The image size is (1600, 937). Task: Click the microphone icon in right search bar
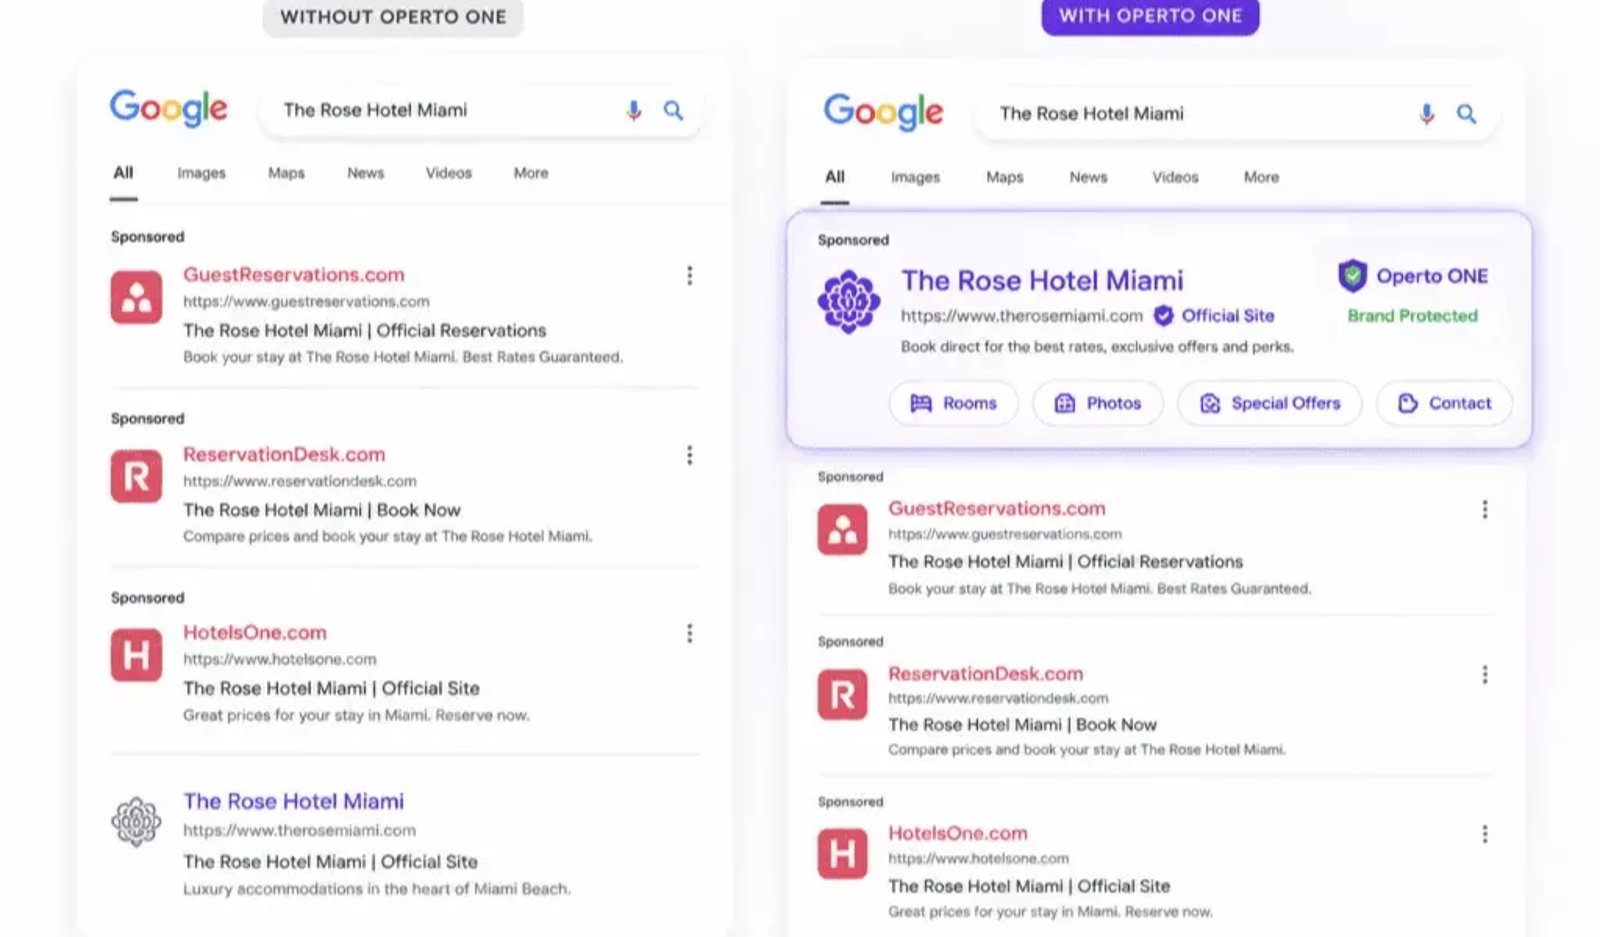click(x=1426, y=114)
